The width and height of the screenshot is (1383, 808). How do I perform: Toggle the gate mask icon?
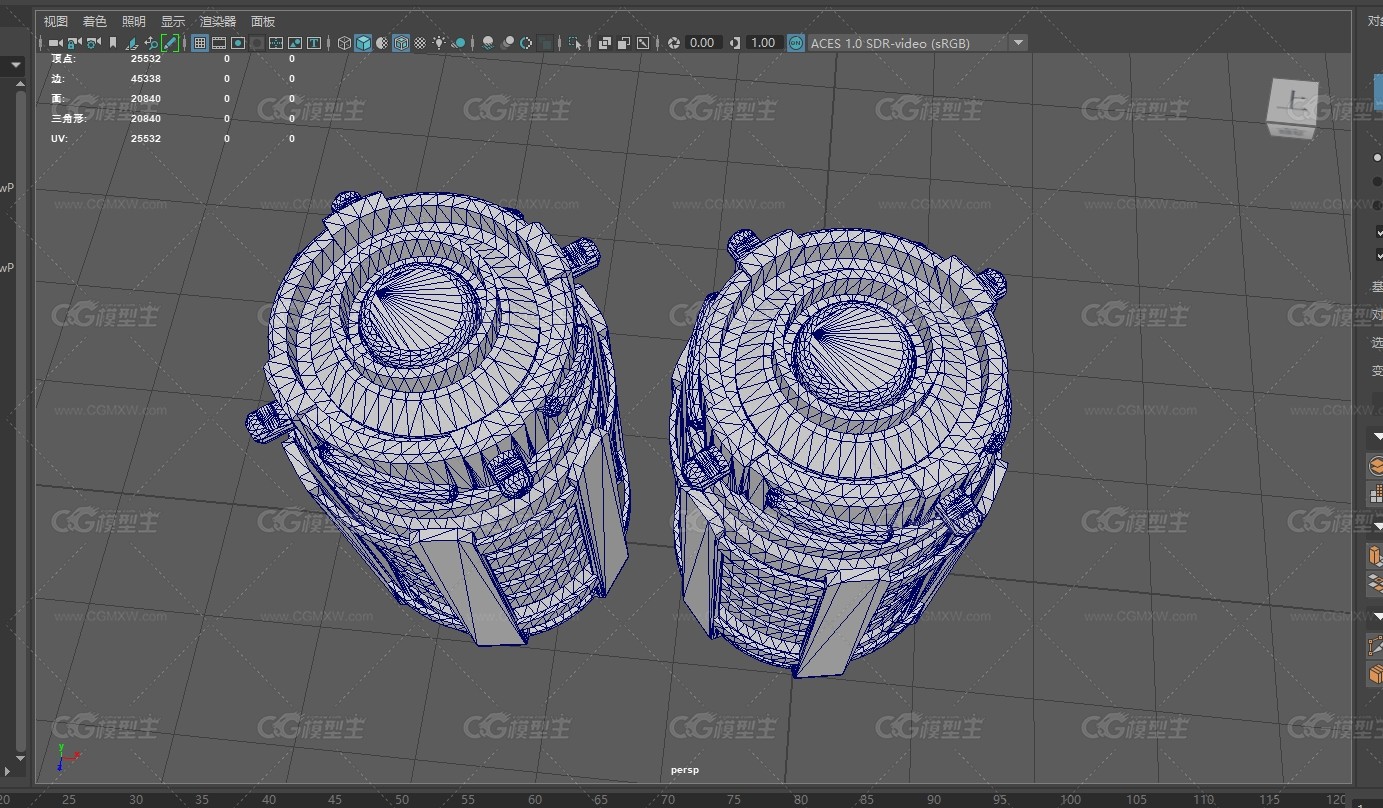pos(257,43)
